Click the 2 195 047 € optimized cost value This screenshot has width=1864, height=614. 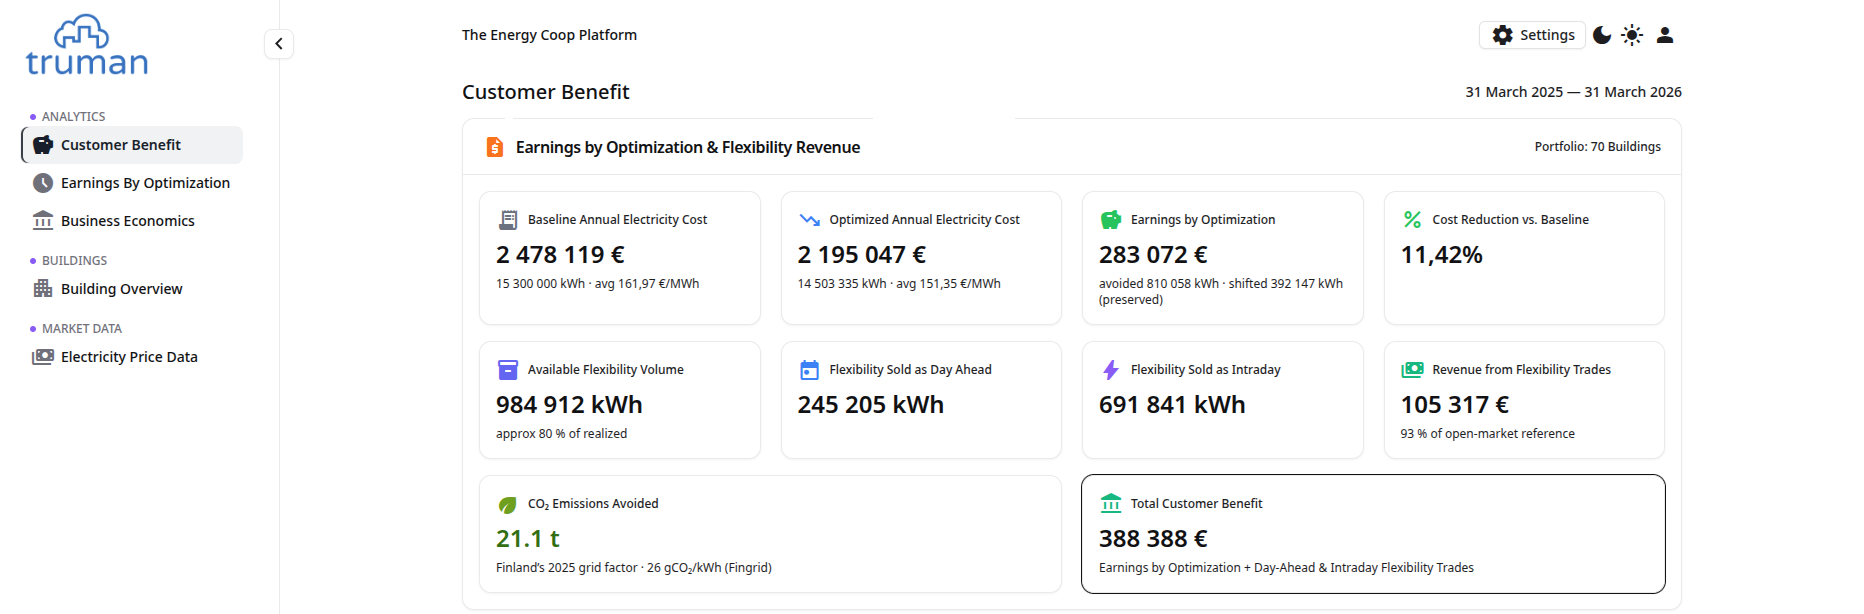point(861,255)
